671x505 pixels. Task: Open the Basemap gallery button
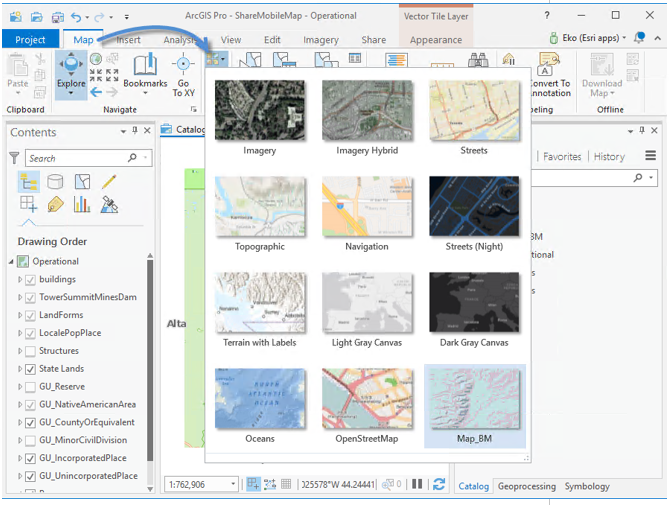(217, 58)
